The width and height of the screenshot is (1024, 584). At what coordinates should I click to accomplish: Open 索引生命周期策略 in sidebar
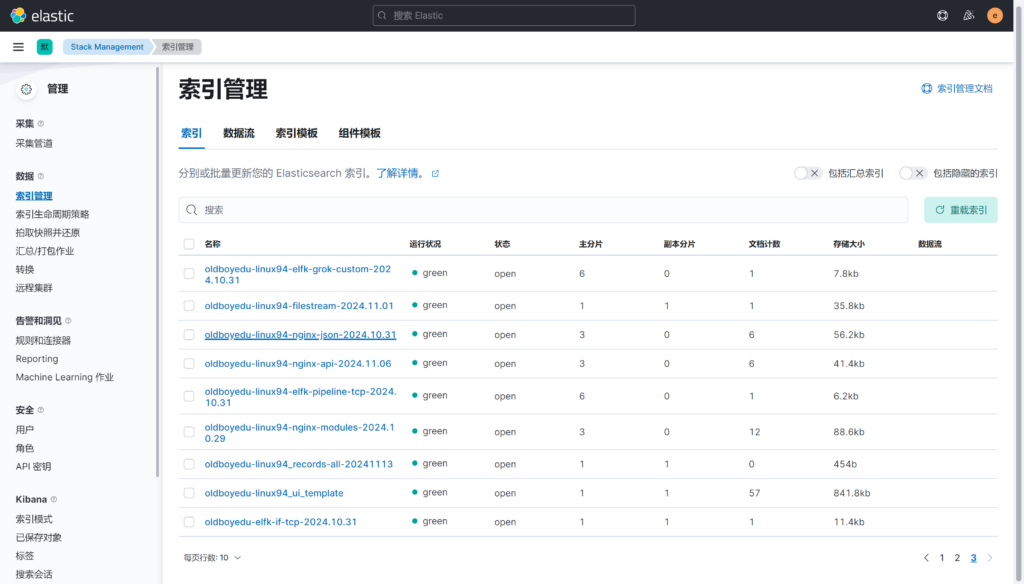click(x=52, y=214)
